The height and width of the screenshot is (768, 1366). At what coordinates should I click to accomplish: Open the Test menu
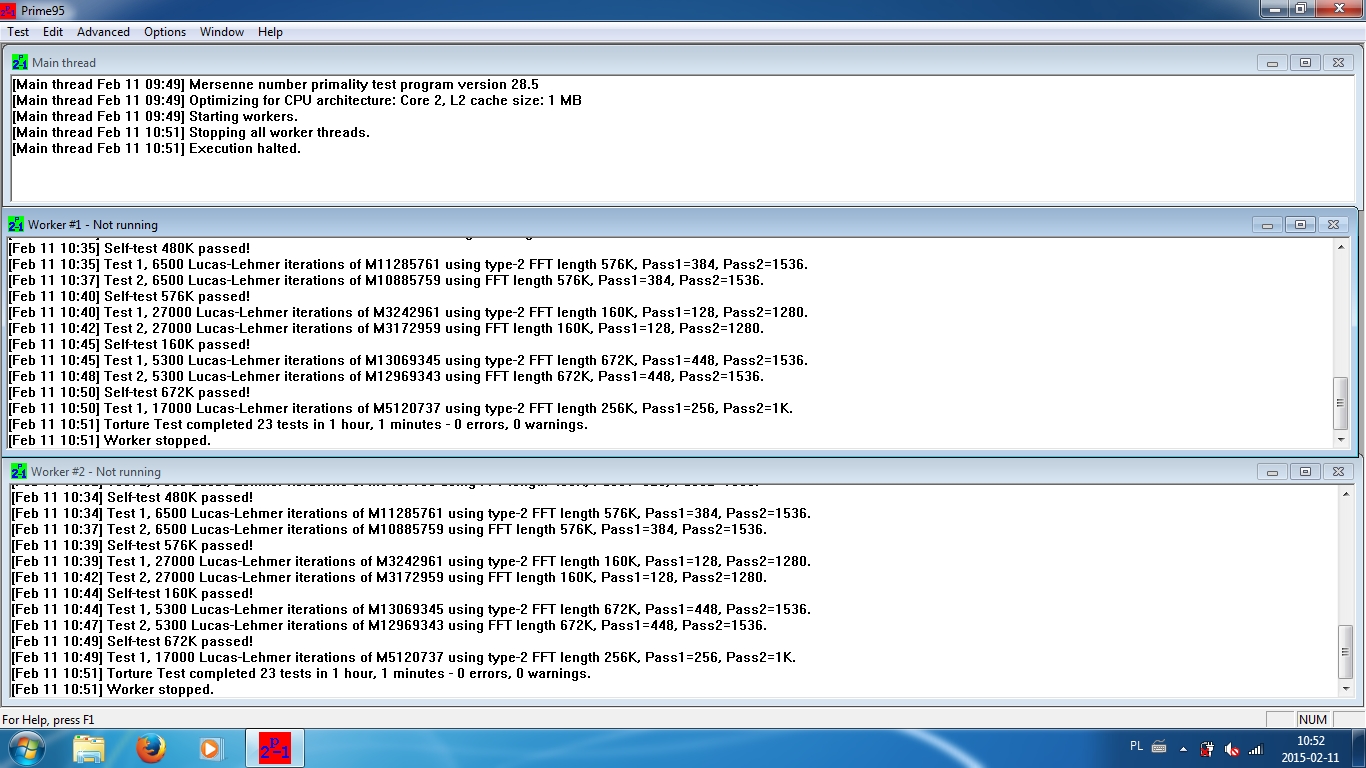point(18,32)
